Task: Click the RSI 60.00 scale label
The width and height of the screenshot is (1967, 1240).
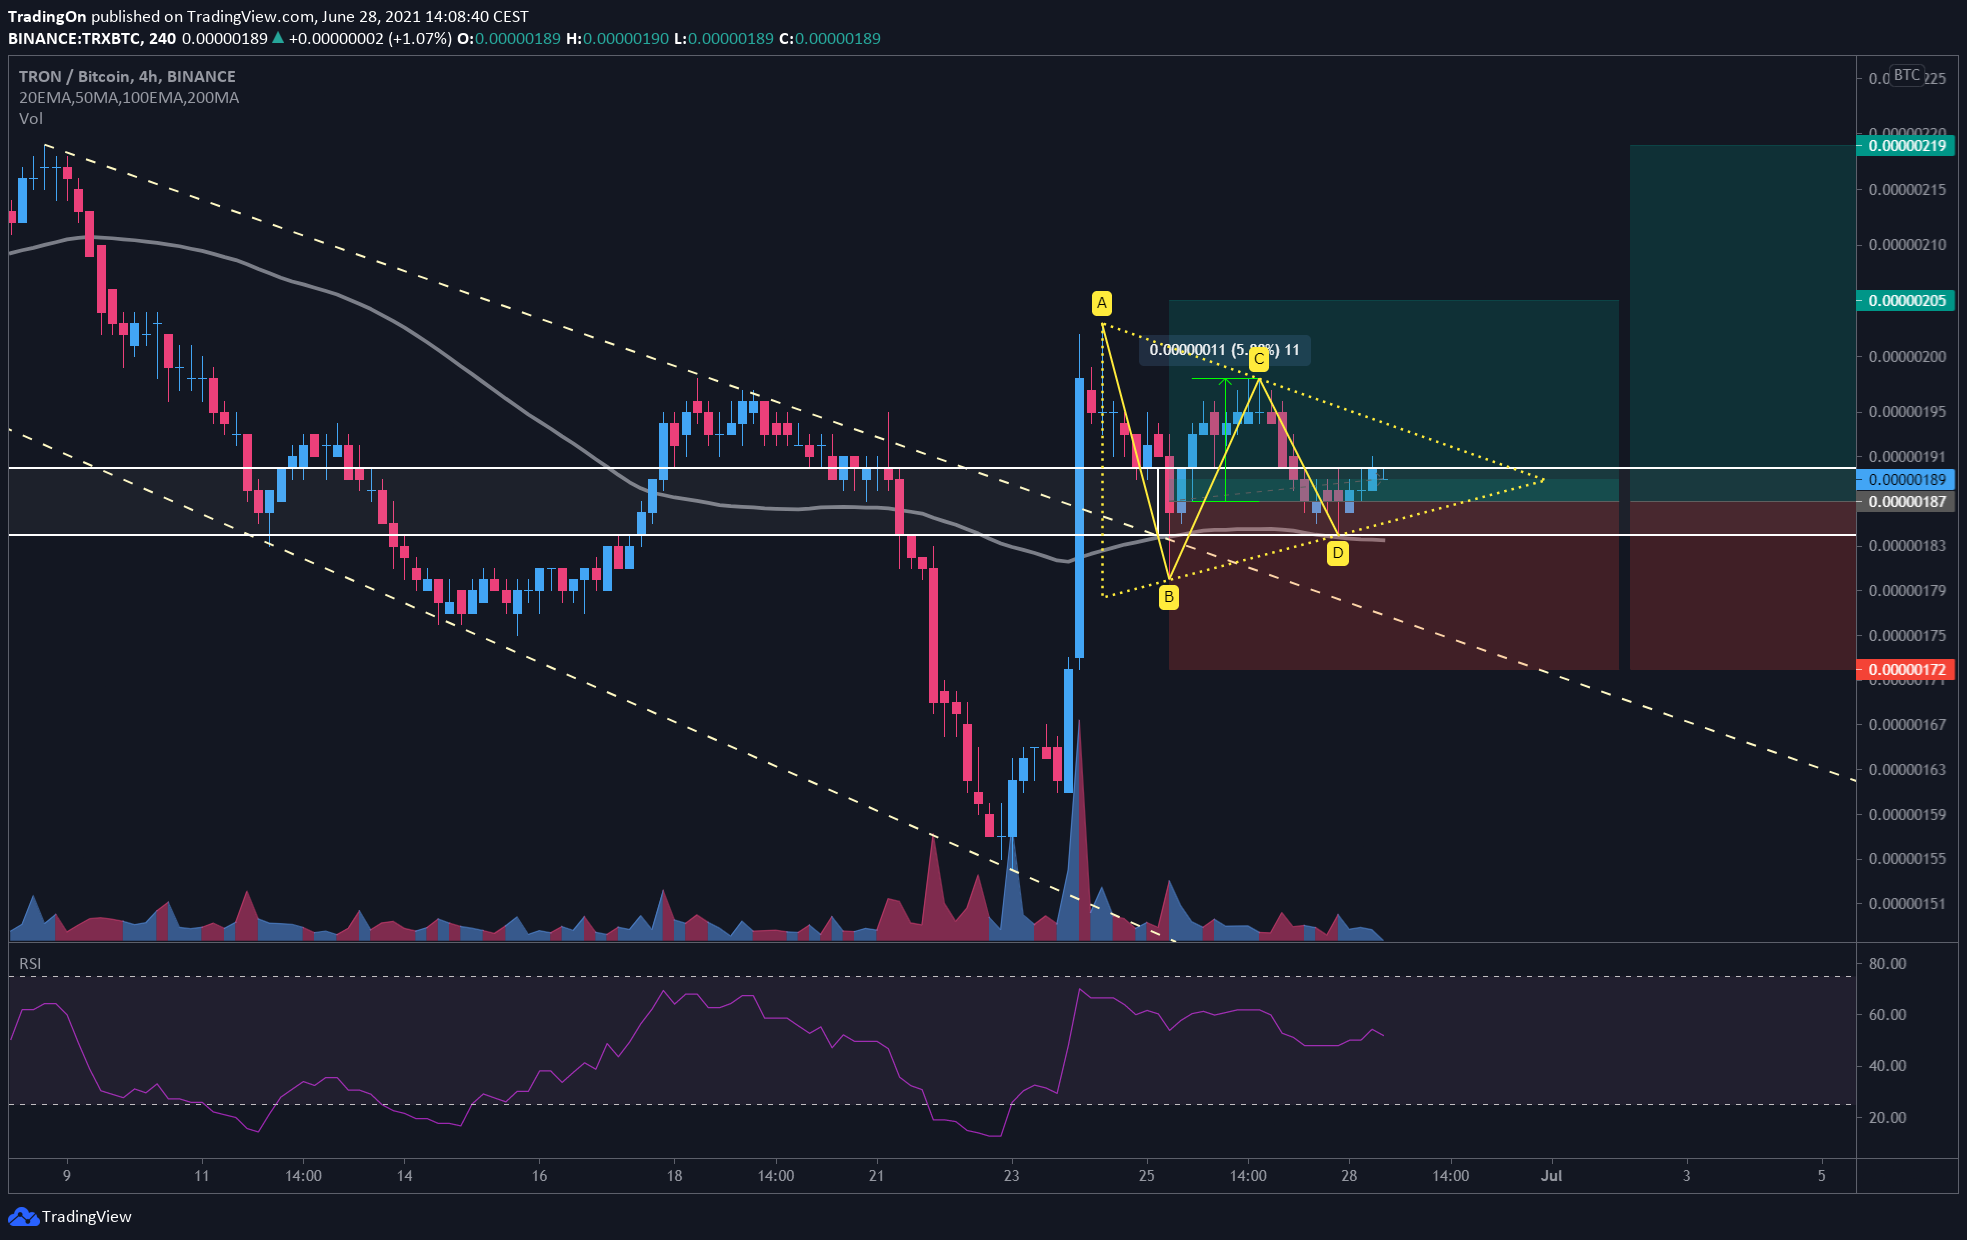Action: click(x=1887, y=1015)
